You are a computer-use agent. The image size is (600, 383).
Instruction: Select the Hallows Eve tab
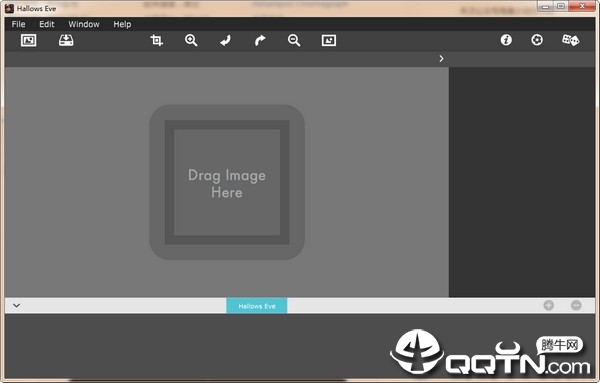pos(257,306)
